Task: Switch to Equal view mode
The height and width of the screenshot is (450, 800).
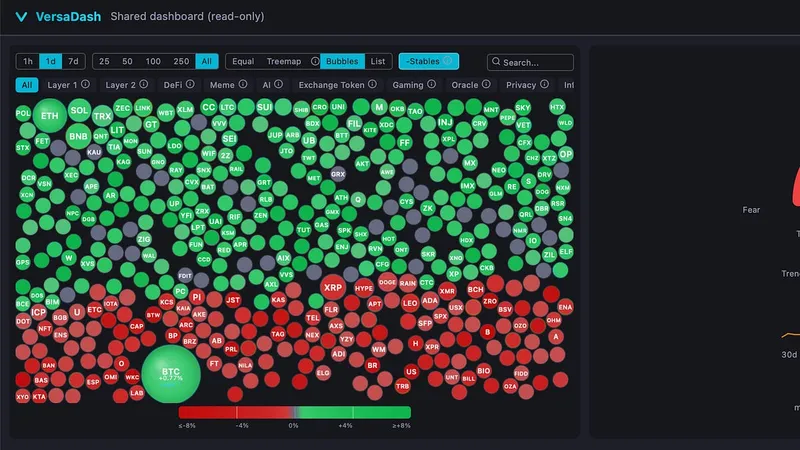Action: [243, 61]
